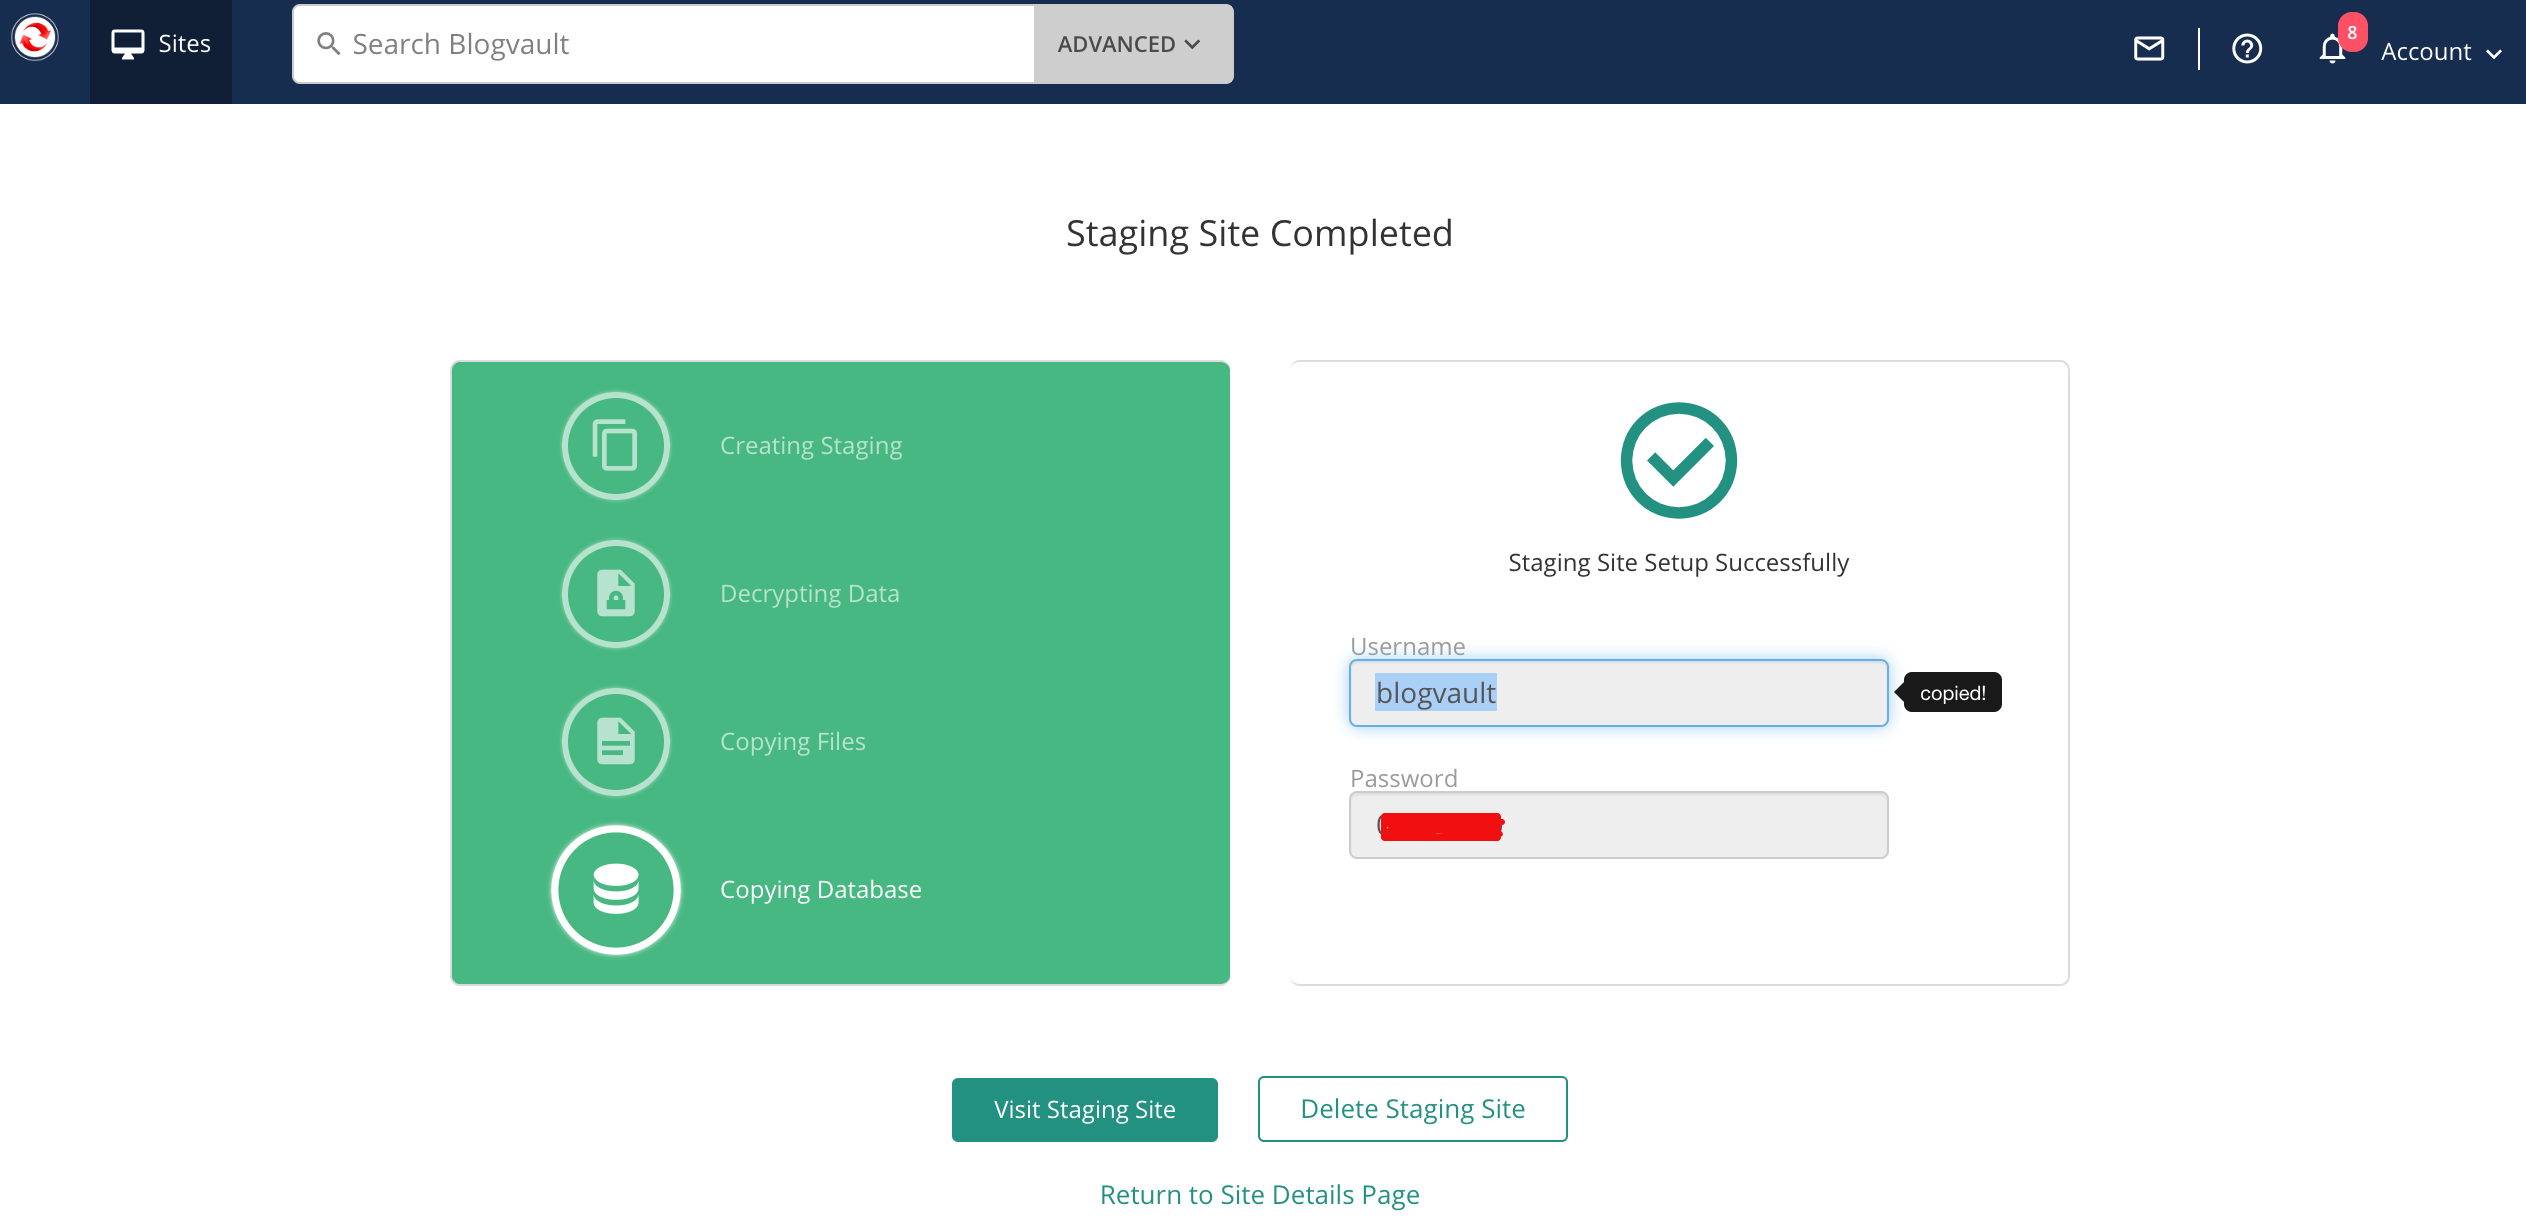Click the Copying Database icon

point(615,890)
